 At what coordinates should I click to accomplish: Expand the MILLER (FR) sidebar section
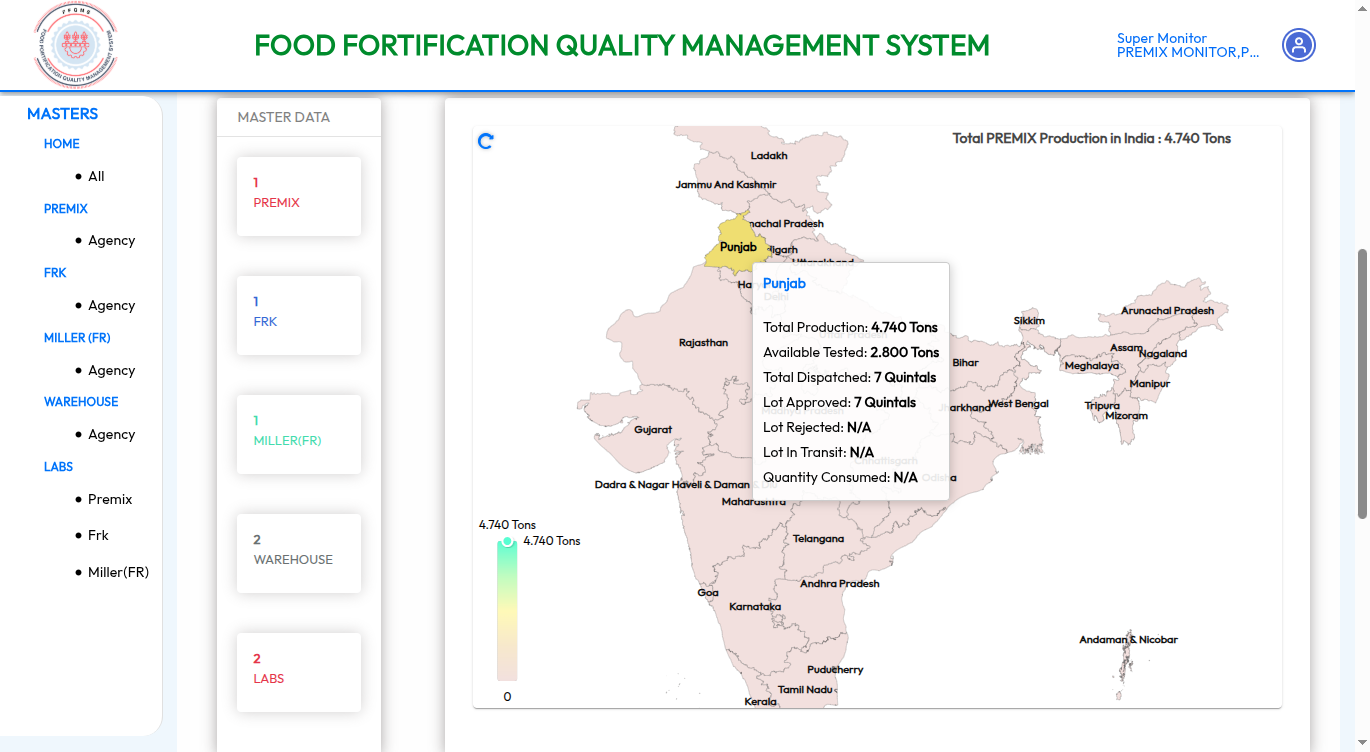pyautogui.click(x=77, y=338)
